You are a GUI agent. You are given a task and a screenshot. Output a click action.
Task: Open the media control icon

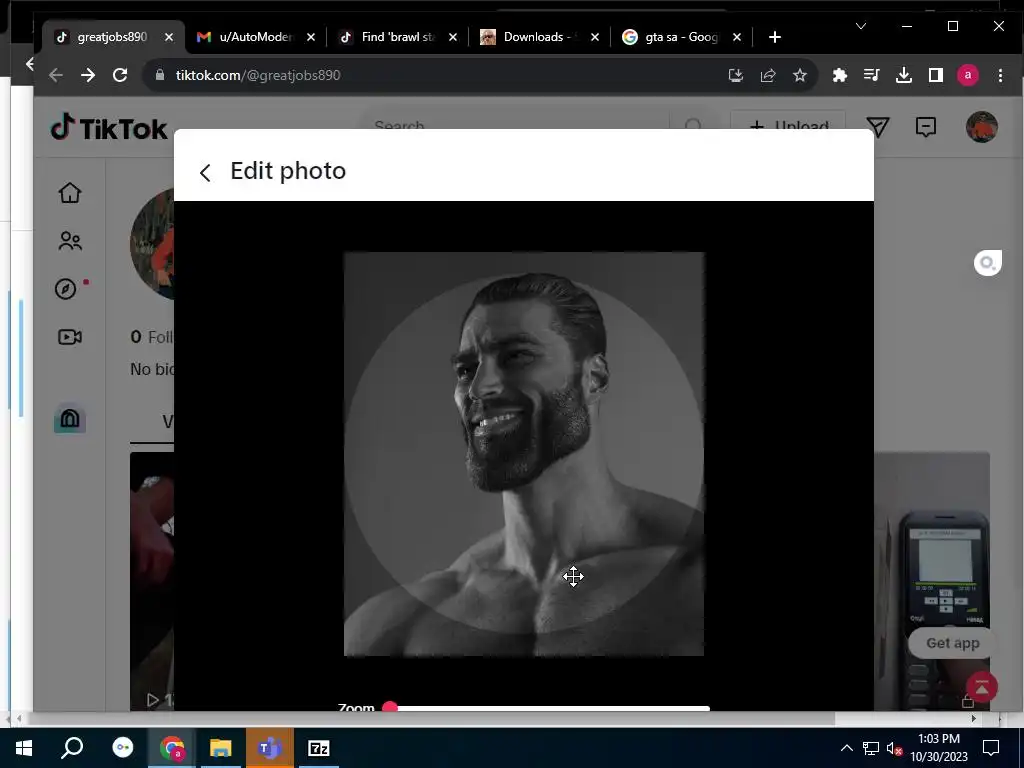pyautogui.click(x=872, y=75)
